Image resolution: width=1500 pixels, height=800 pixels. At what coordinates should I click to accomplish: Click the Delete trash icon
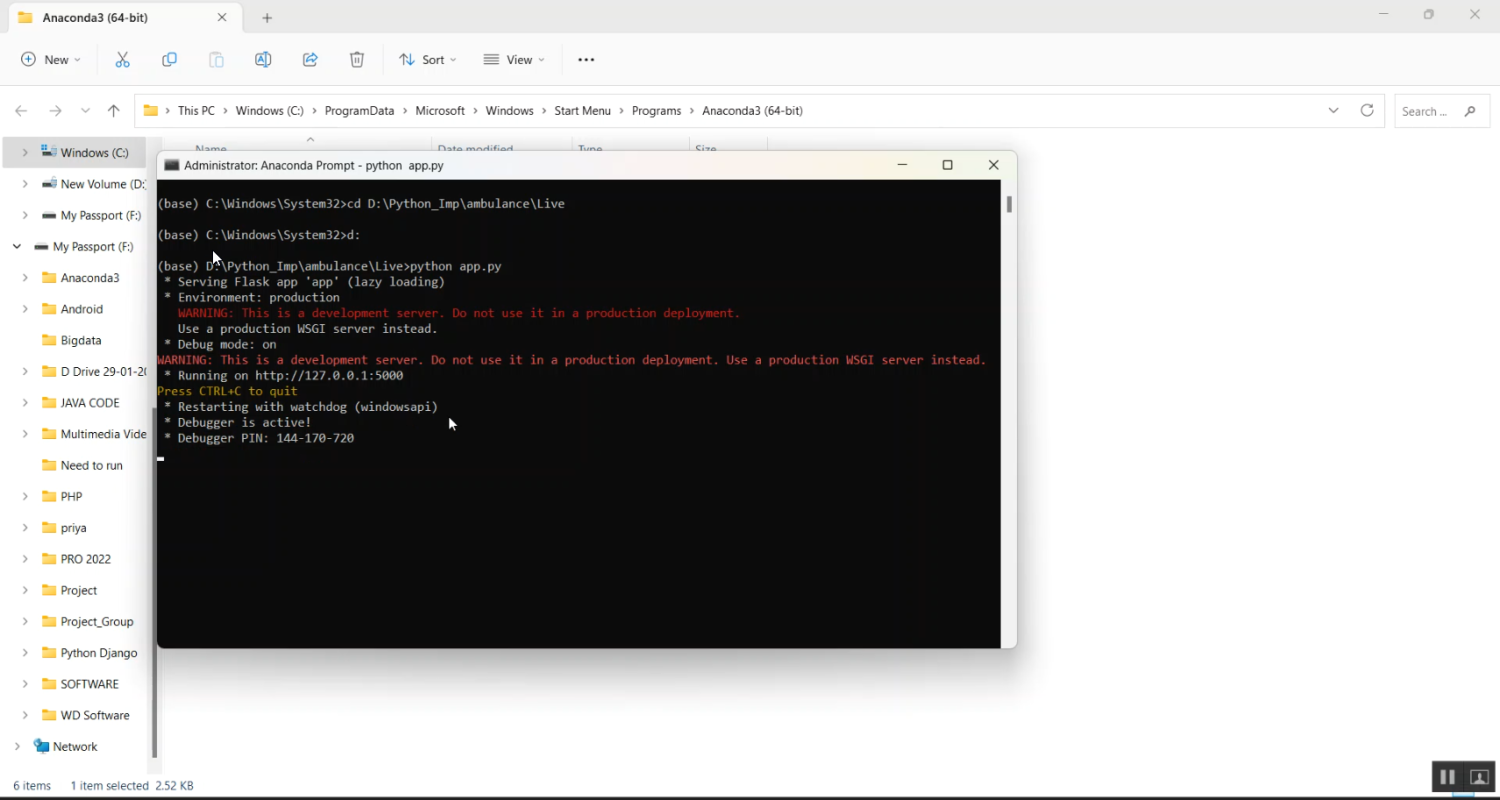pos(357,60)
